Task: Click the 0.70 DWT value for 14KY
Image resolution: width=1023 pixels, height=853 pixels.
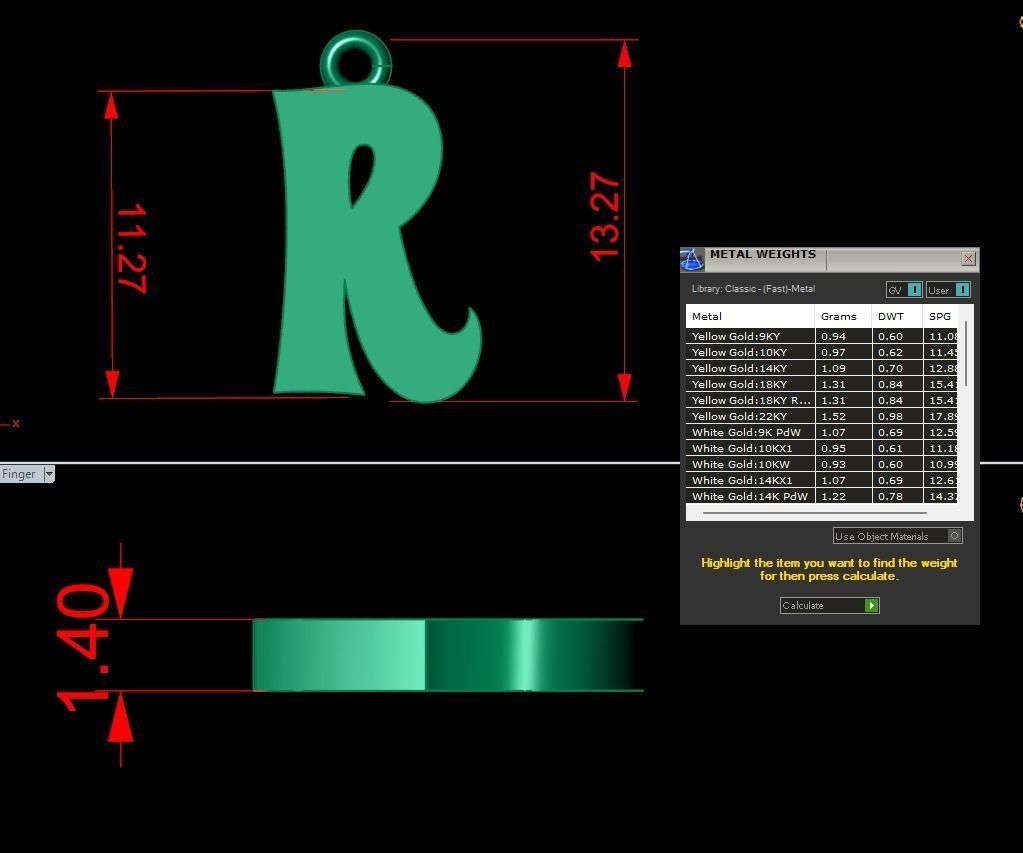Action: click(890, 368)
